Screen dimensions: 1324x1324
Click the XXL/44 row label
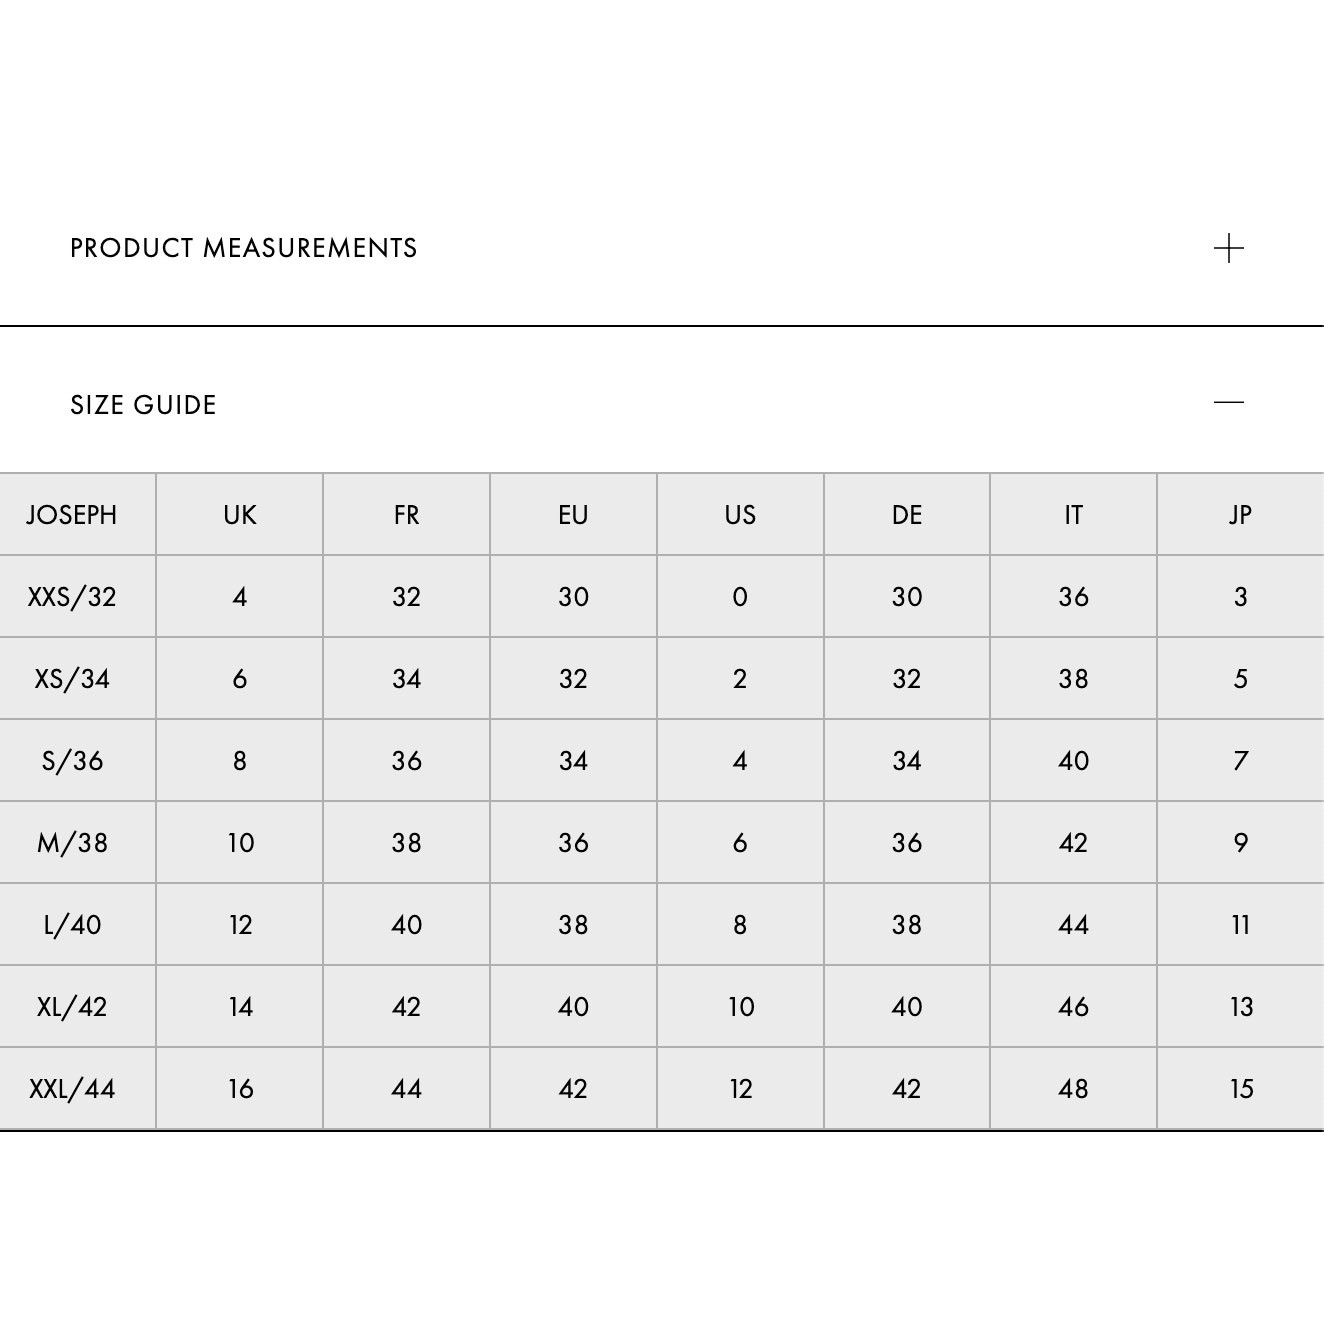tap(72, 1089)
